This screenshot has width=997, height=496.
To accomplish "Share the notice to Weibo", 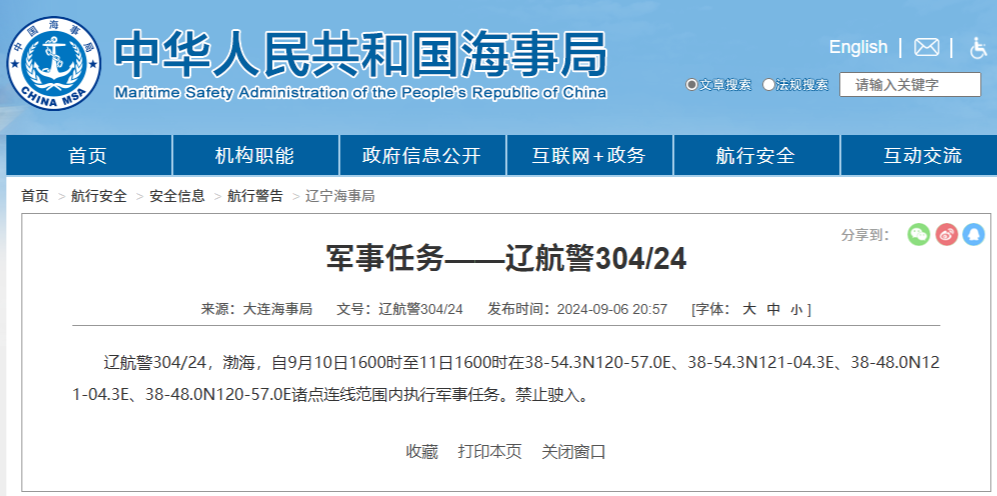I will (x=946, y=234).
